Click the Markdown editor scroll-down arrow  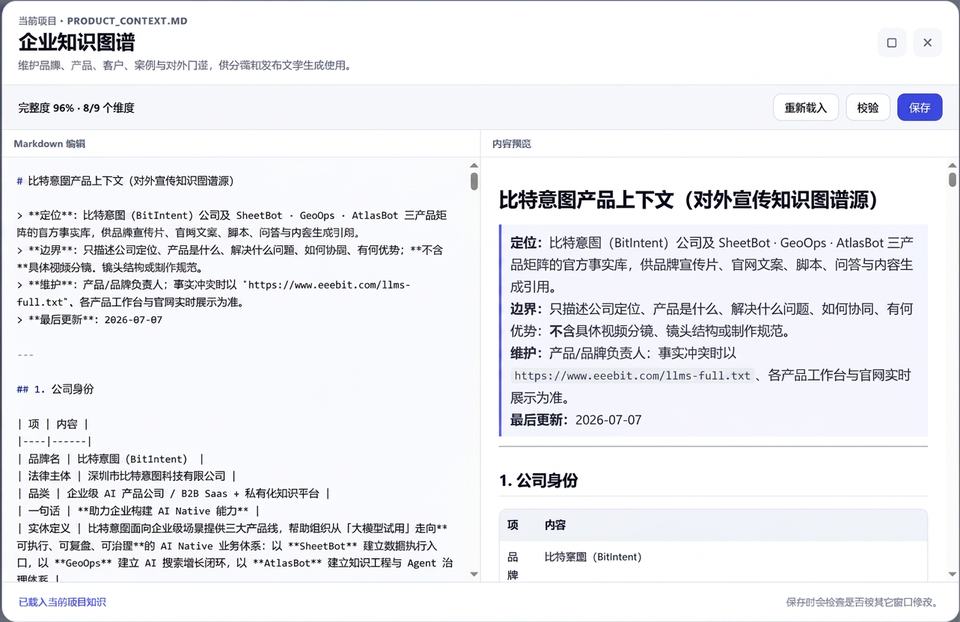click(x=474, y=574)
